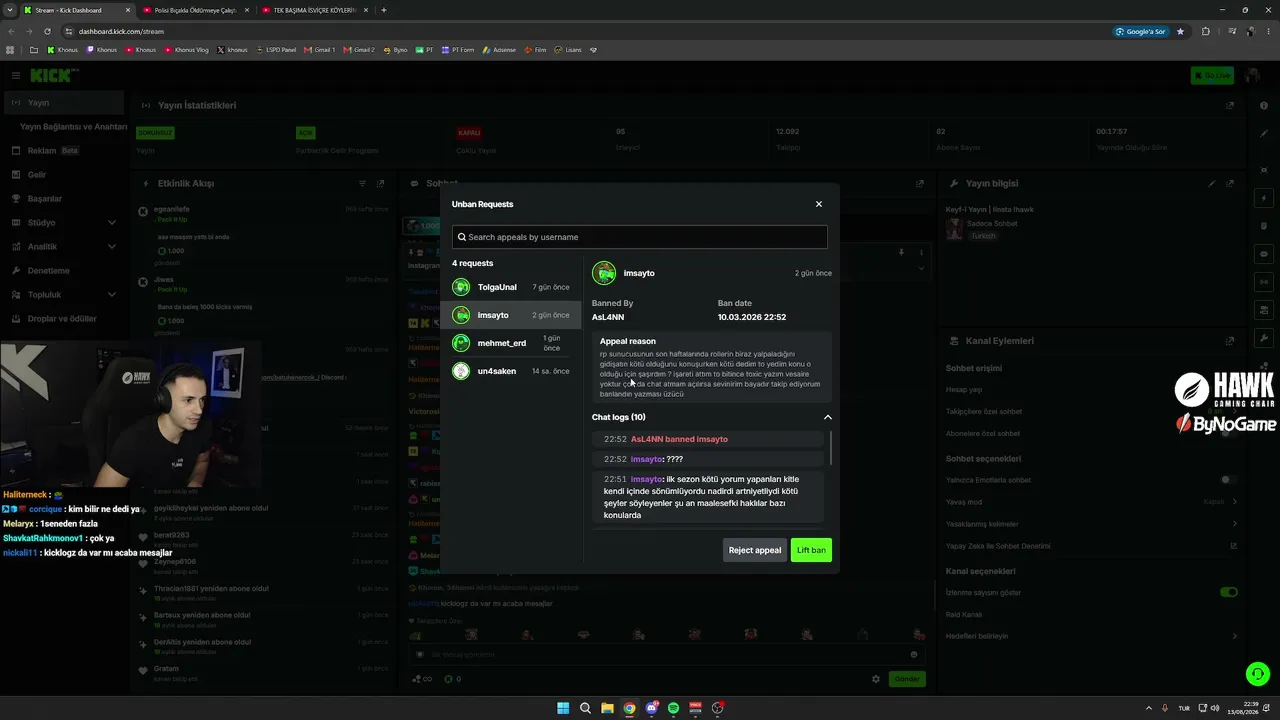Screen dimensions: 1280x720
Task: Open Denetleme in the sidebar
Action: (62, 271)
